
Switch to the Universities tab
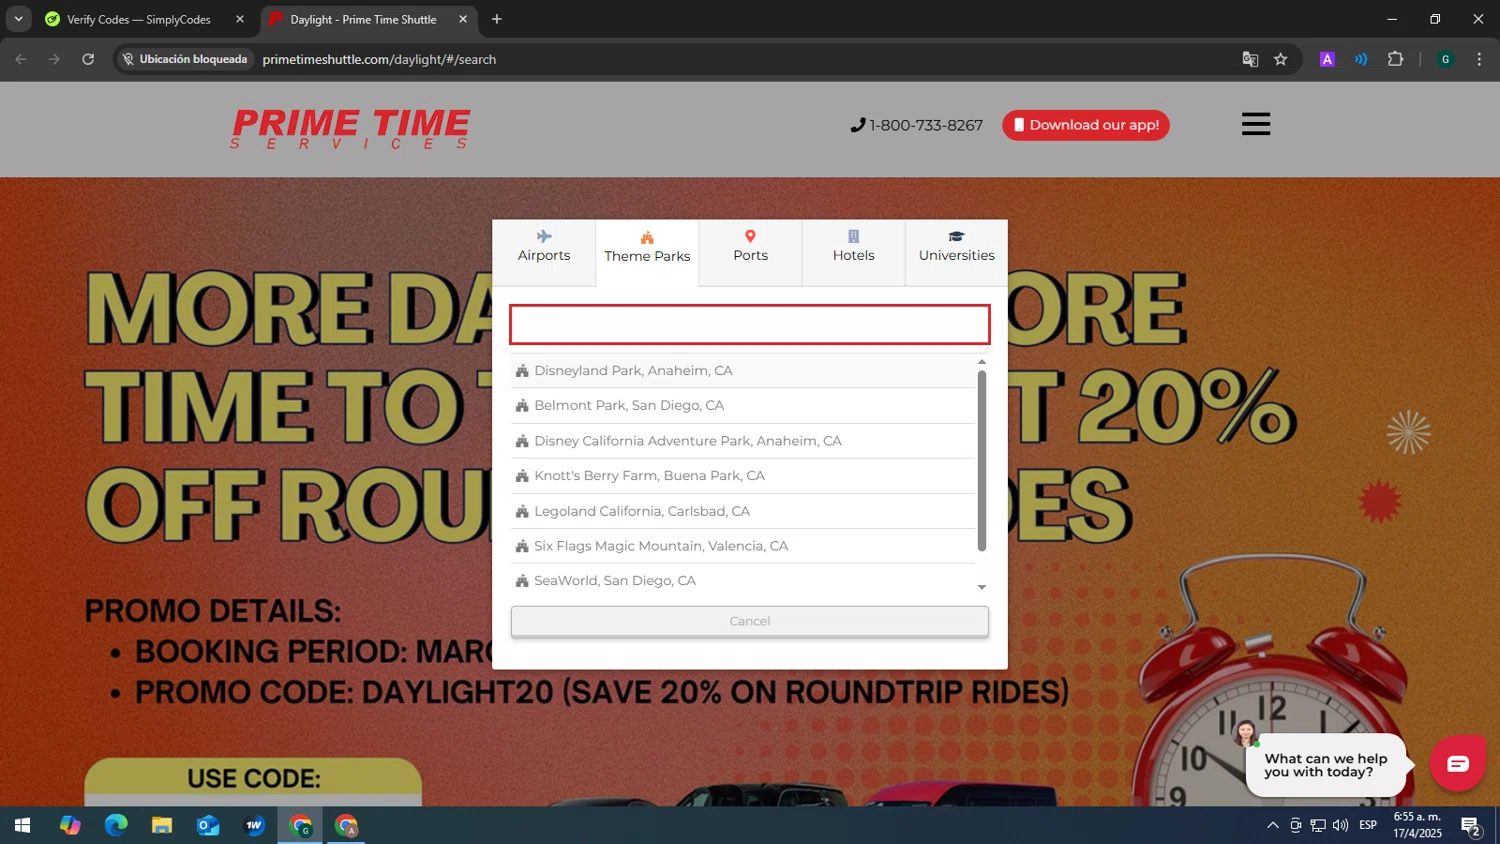point(956,253)
